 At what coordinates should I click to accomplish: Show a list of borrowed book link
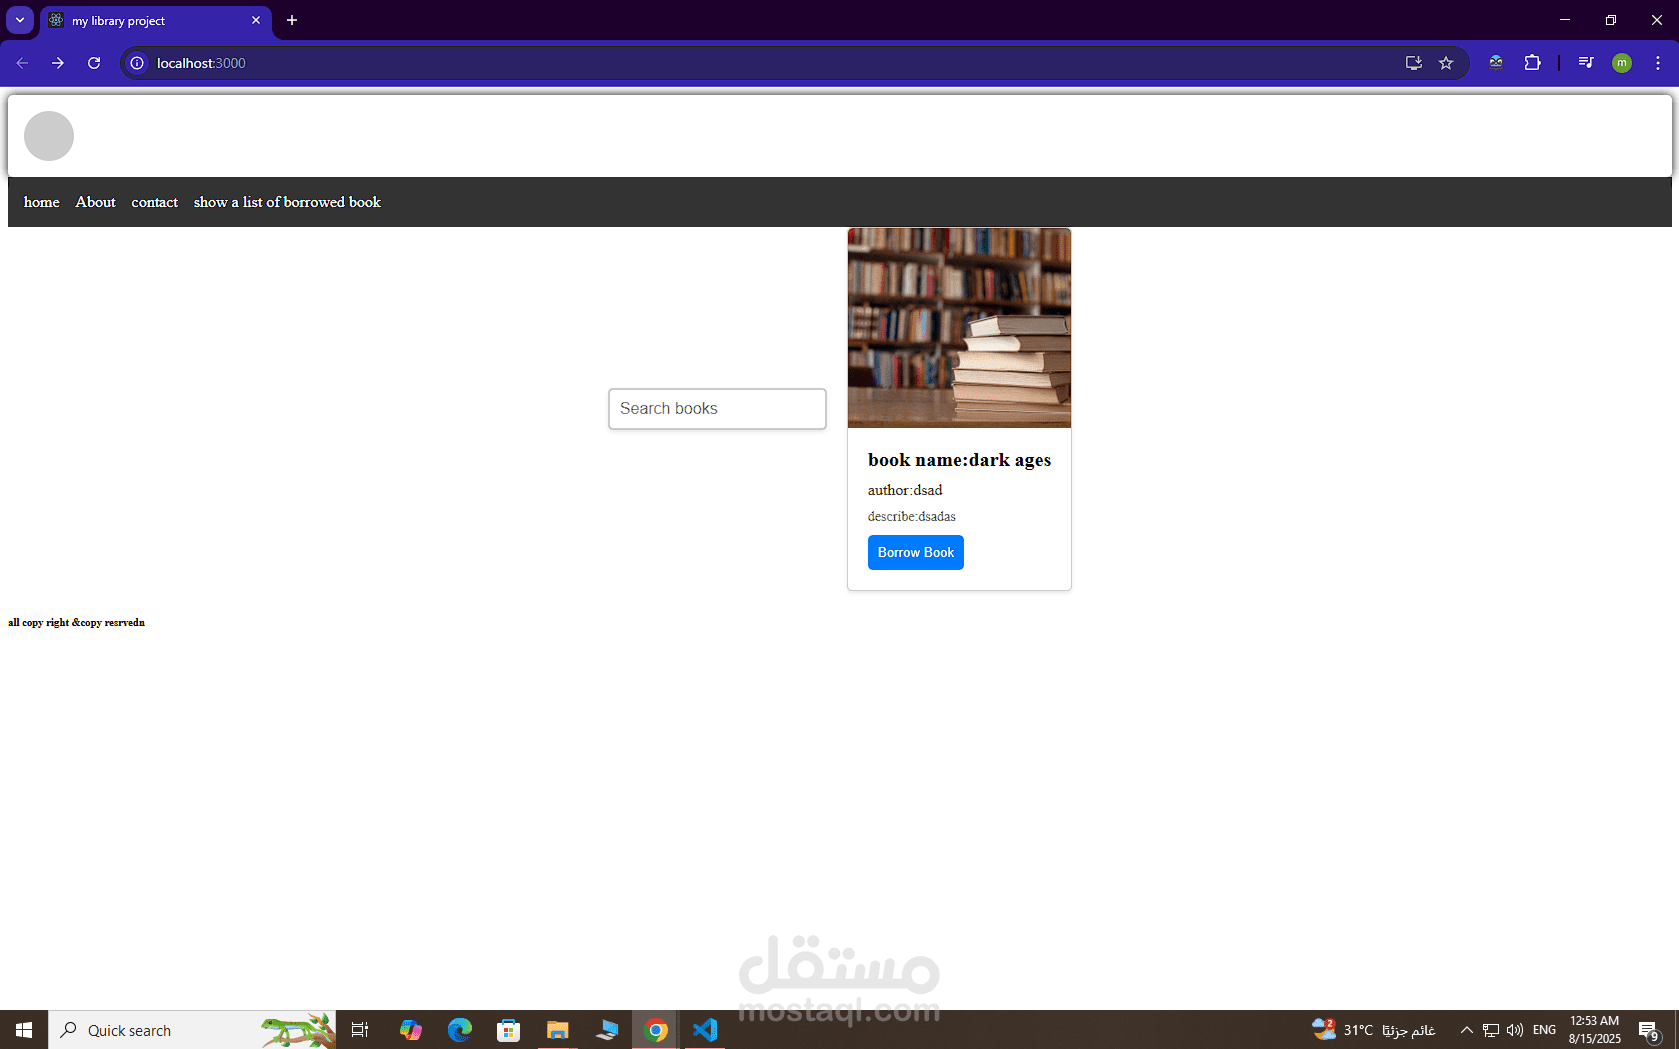(287, 202)
